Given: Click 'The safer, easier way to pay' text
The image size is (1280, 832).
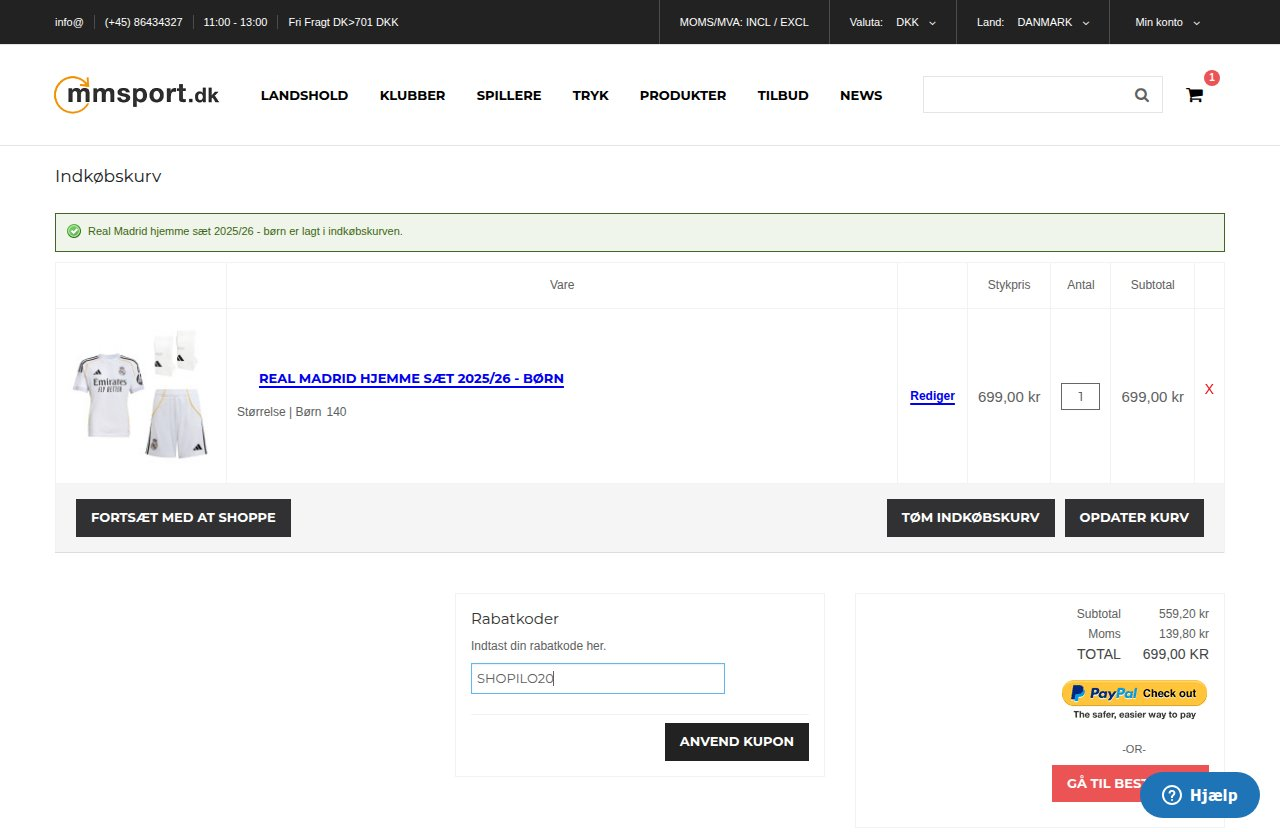Looking at the screenshot, I should pyautogui.click(x=1135, y=715).
